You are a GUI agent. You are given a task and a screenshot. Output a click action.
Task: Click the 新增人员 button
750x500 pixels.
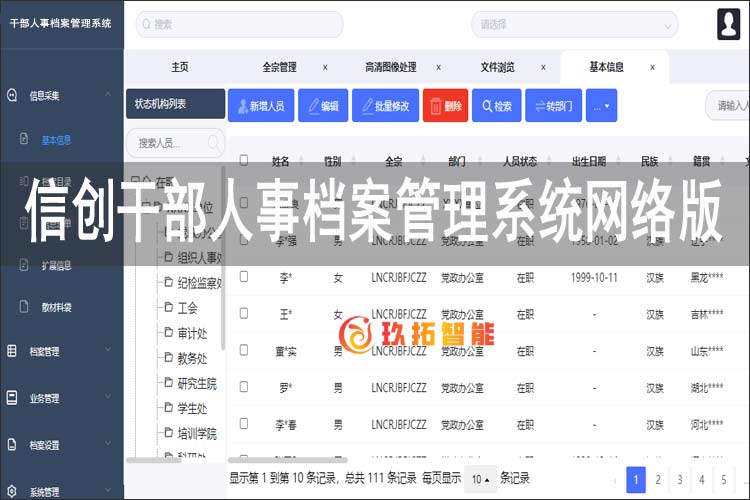click(x=261, y=106)
